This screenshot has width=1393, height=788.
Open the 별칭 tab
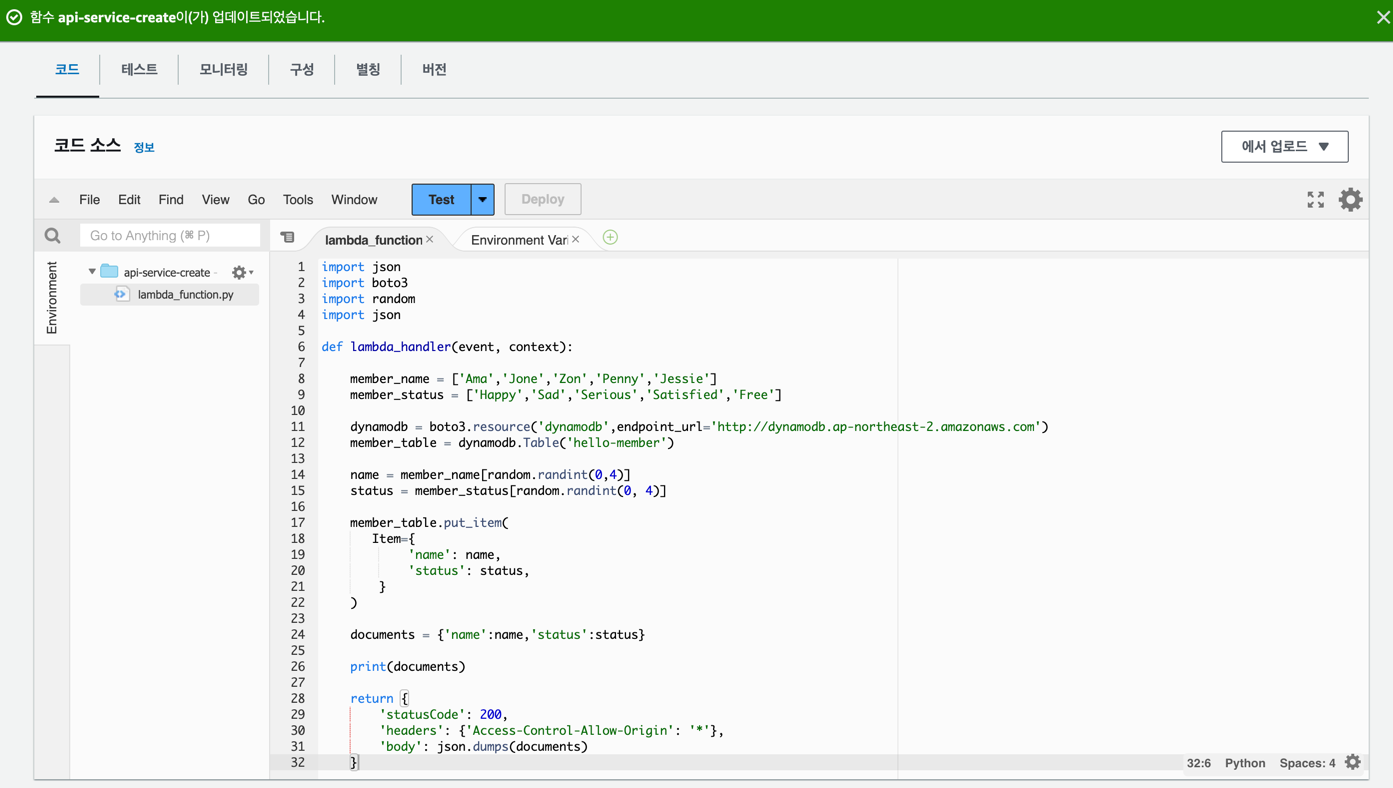click(x=368, y=69)
